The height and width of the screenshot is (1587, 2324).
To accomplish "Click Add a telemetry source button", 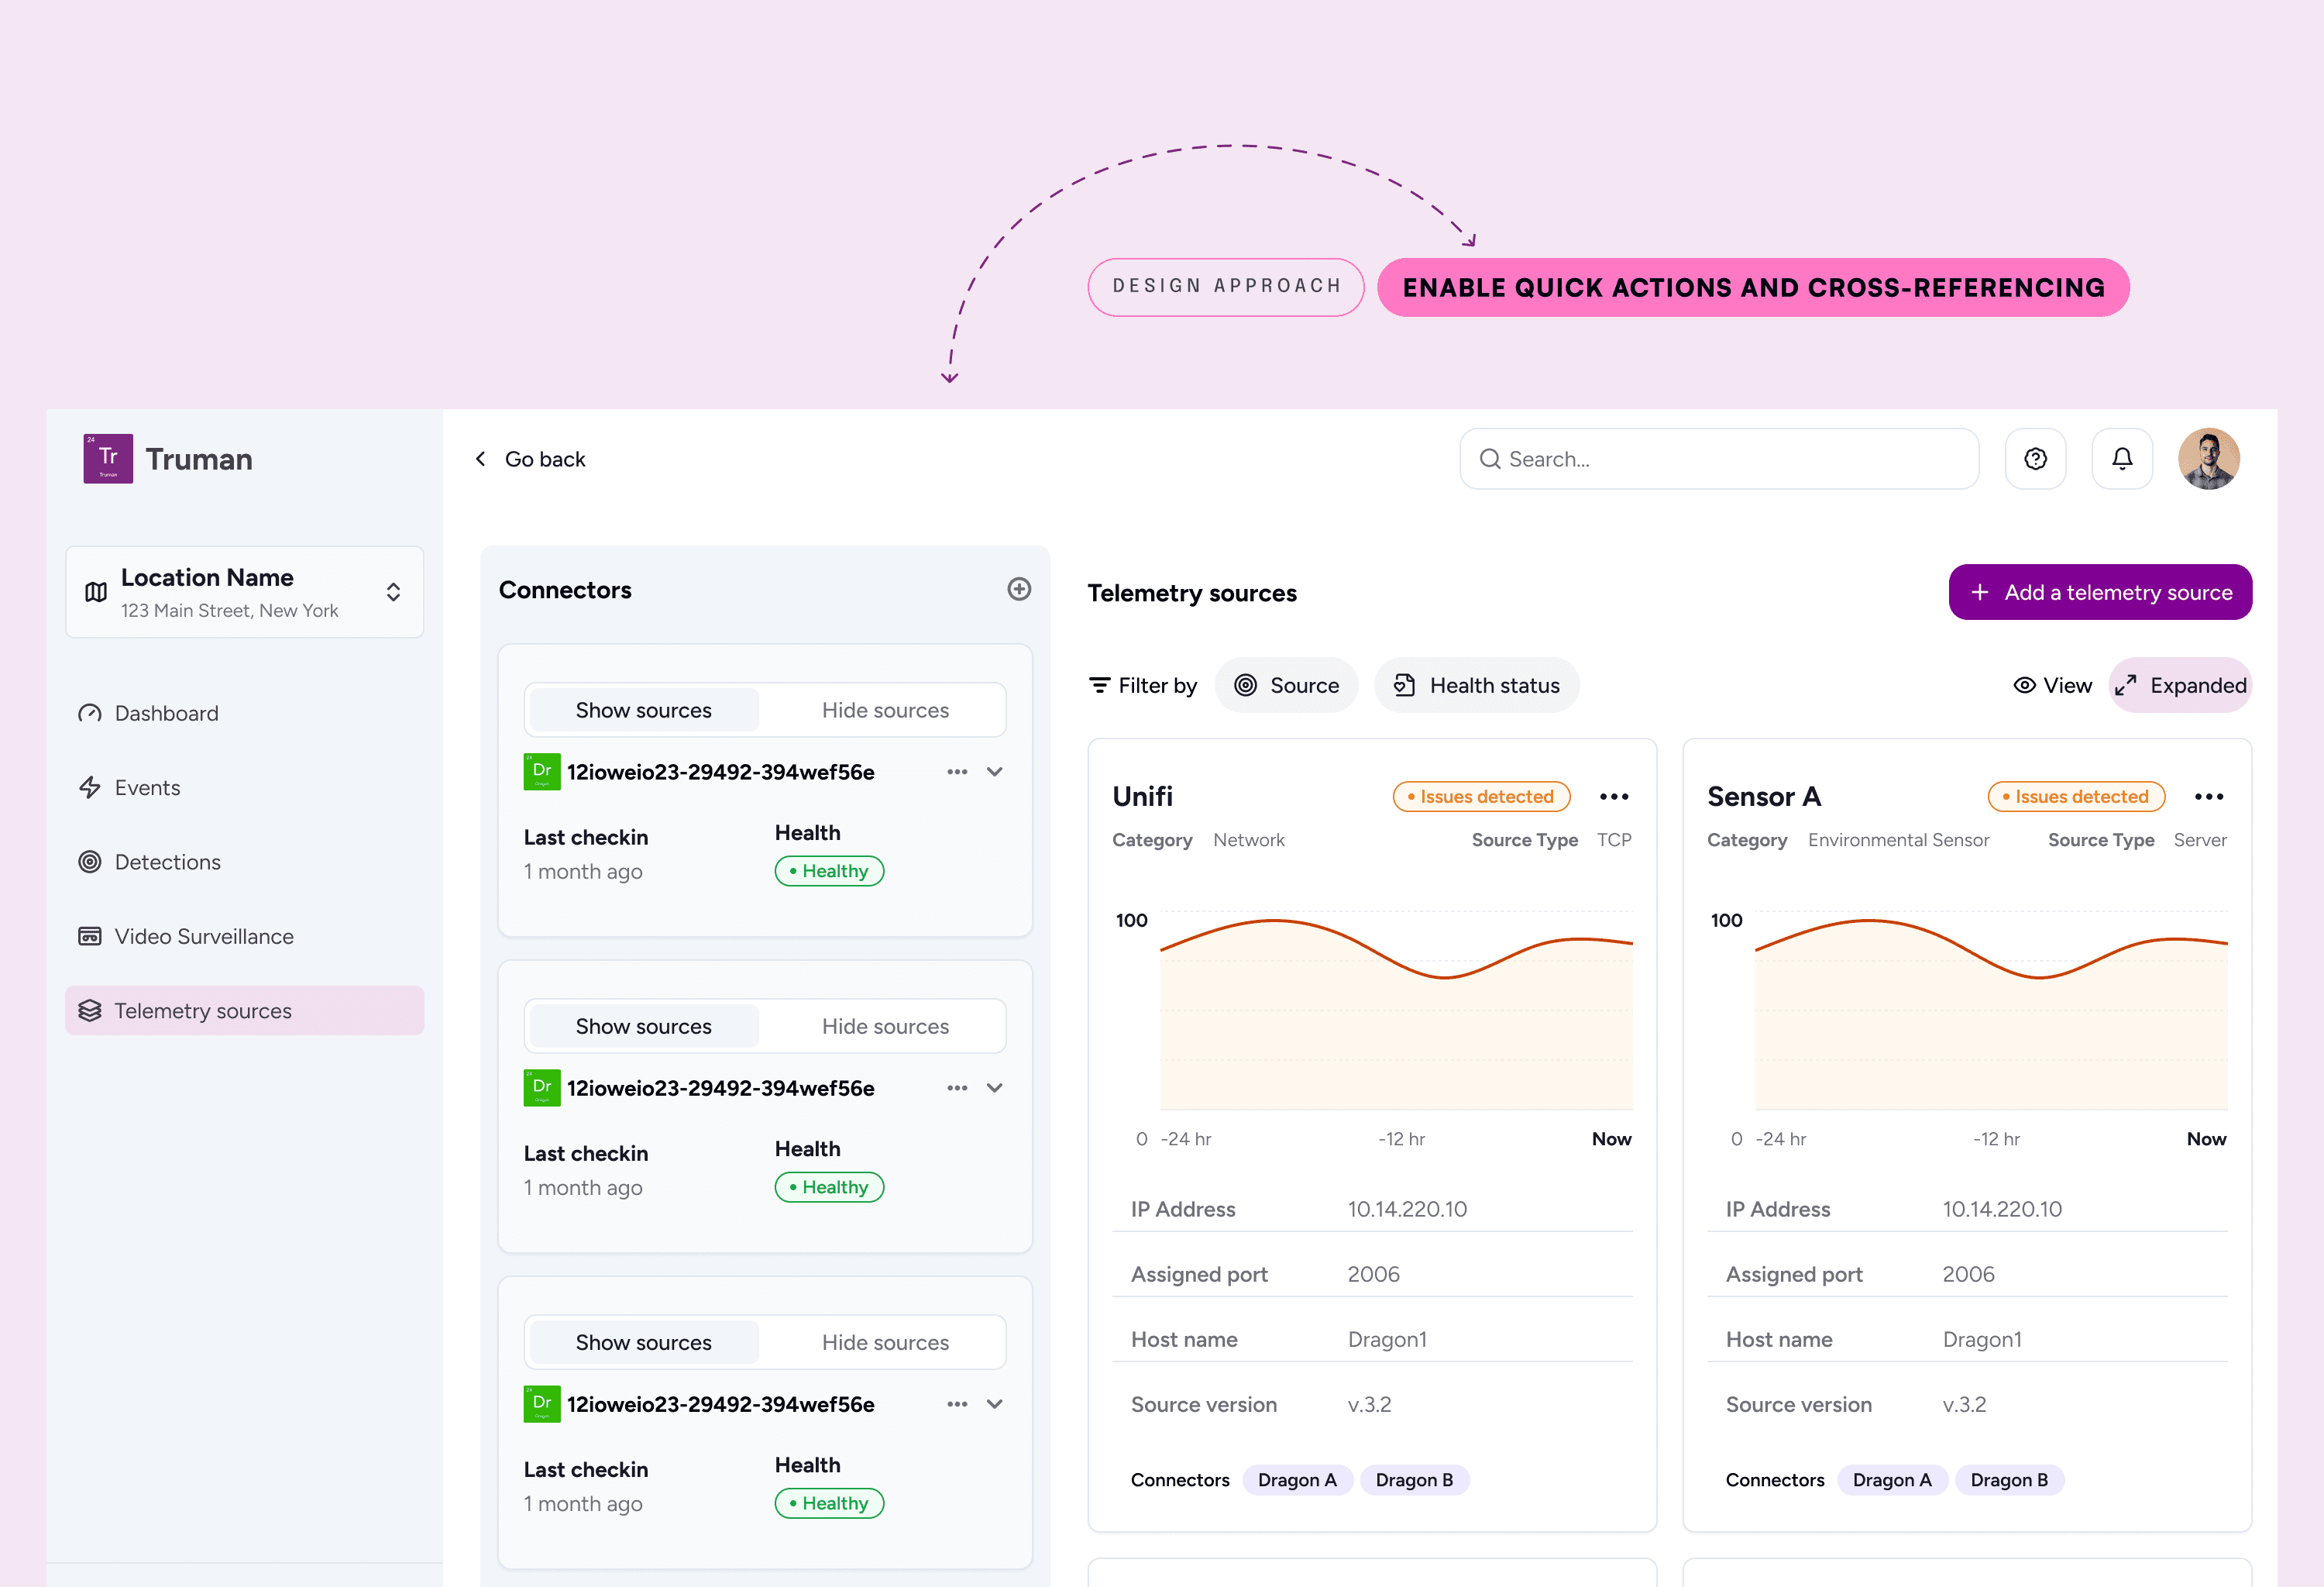I will click(2099, 592).
